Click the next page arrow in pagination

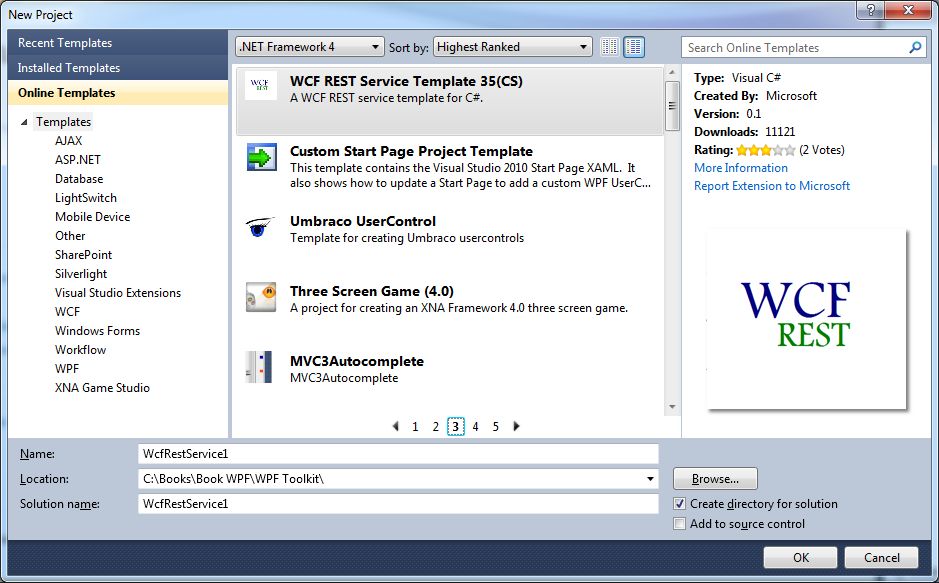pyautogui.click(x=516, y=426)
